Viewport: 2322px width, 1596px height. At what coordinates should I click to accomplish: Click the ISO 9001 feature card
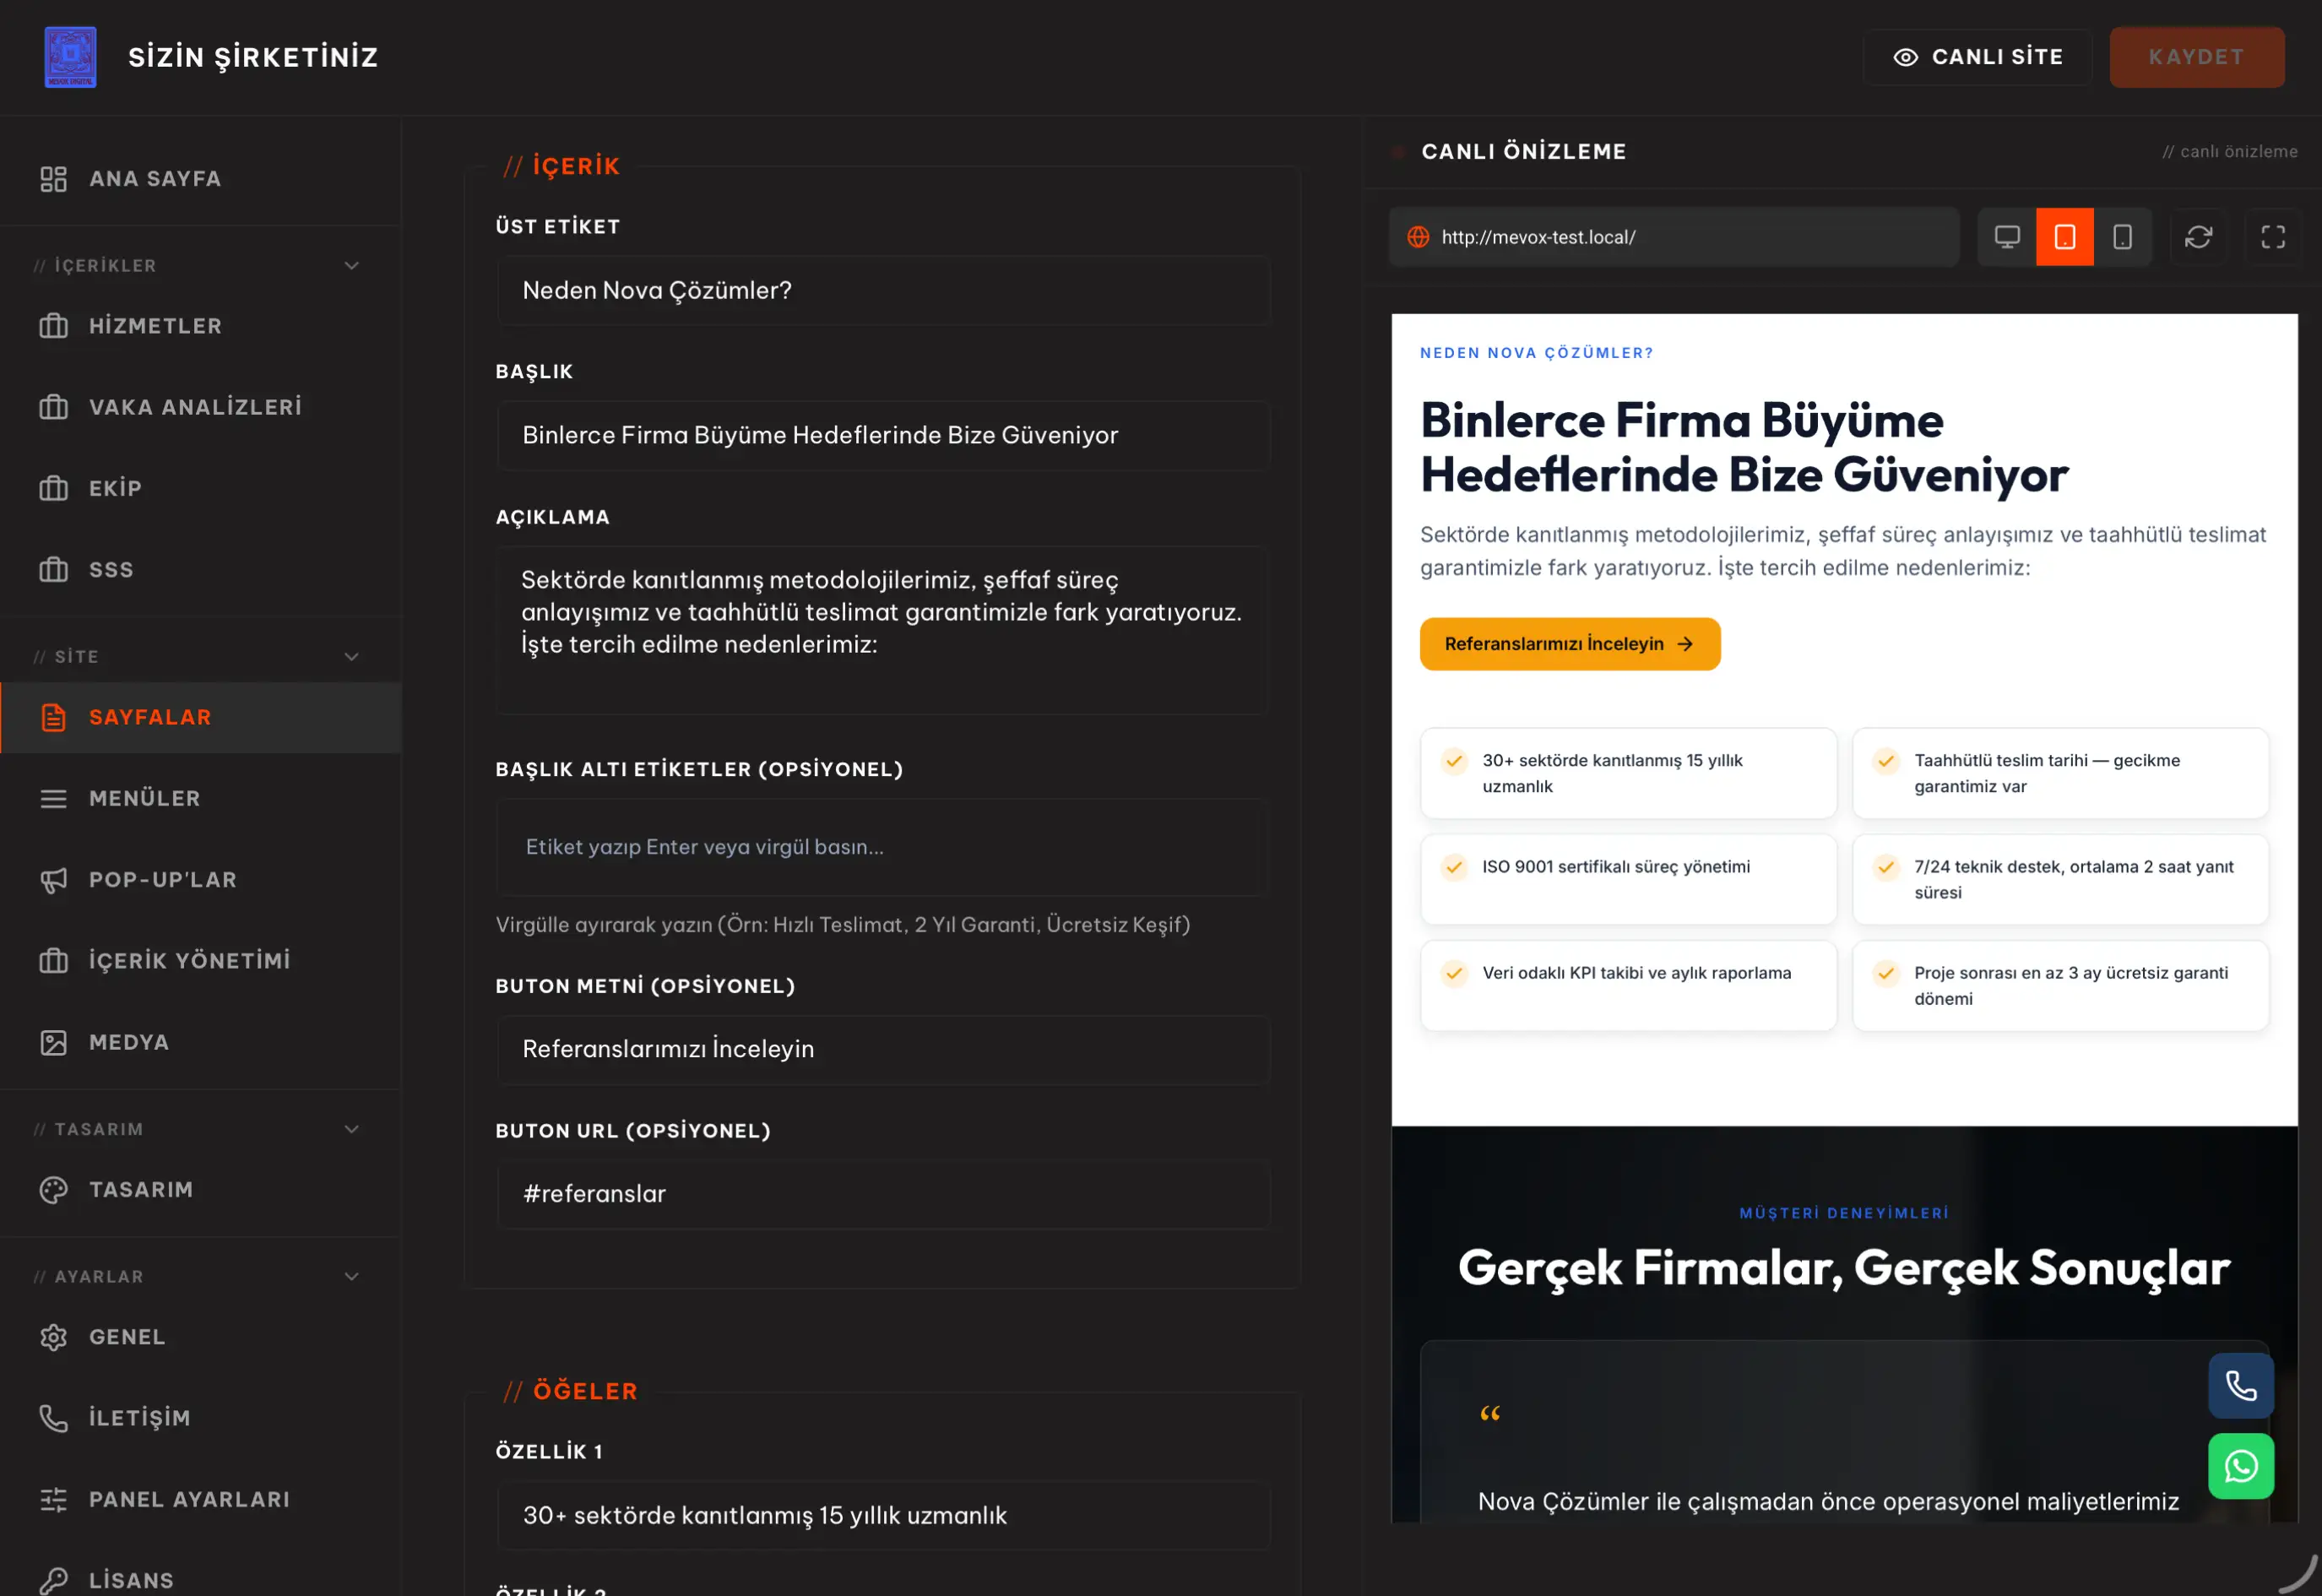(1628, 879)
